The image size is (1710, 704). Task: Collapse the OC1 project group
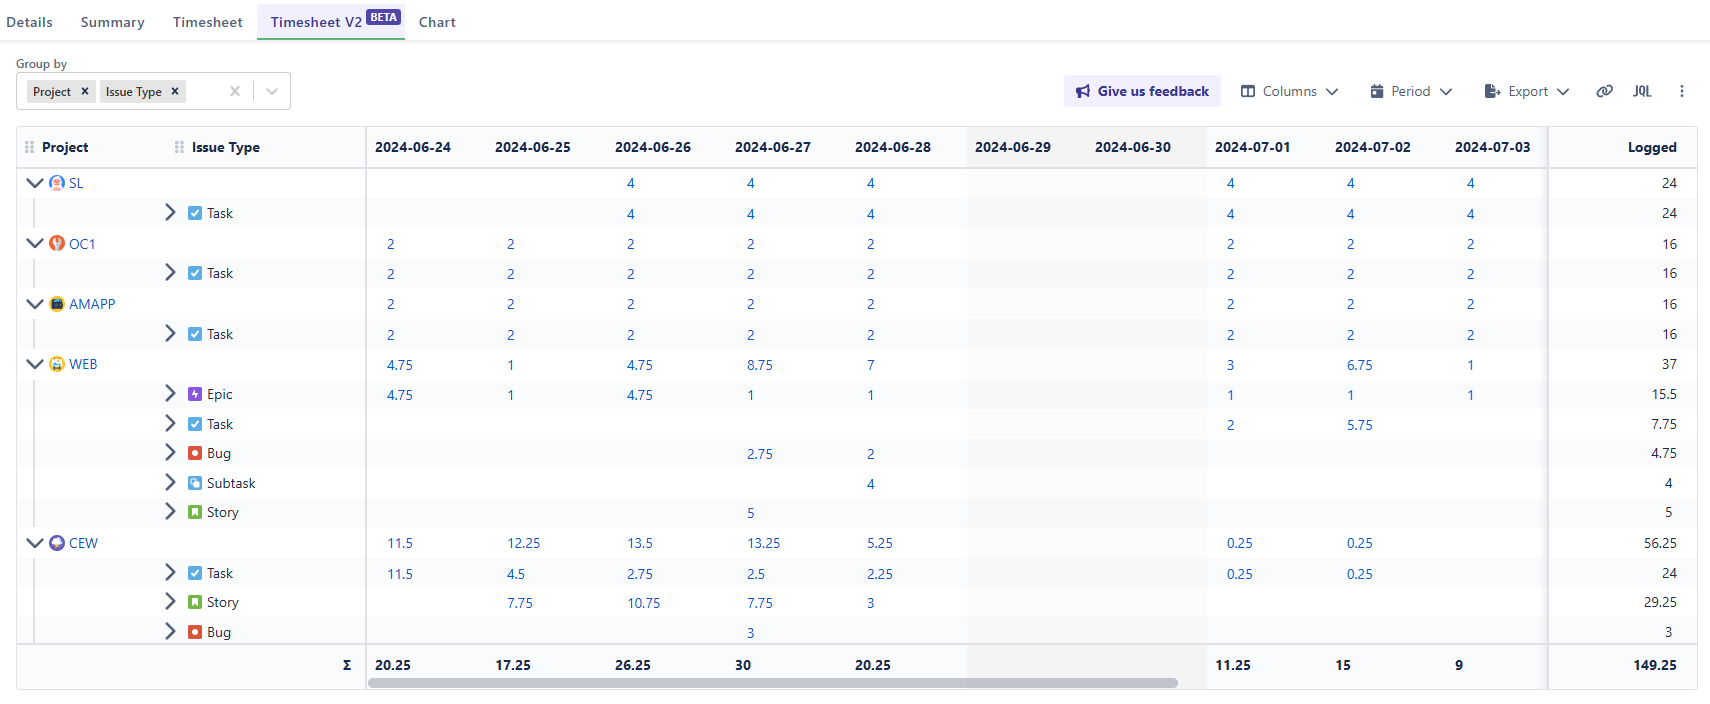click(x=35, y=244)
